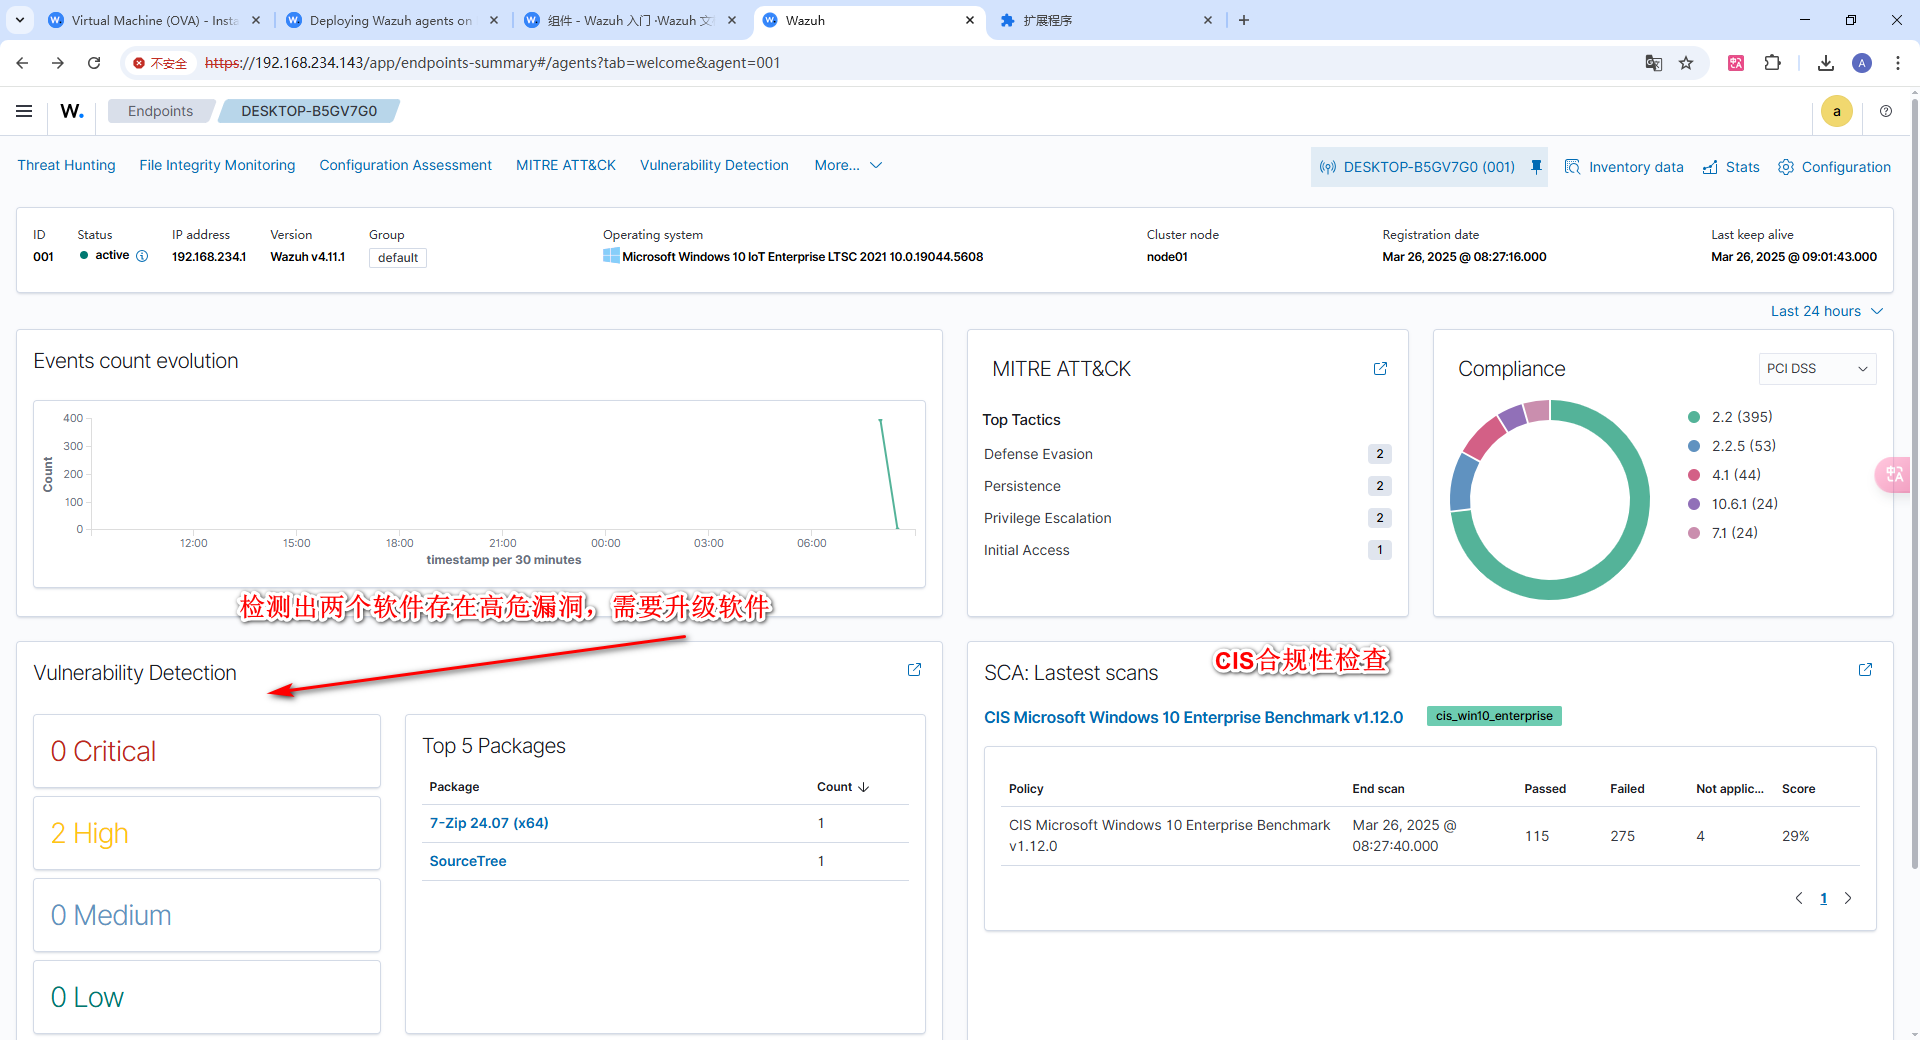Click the floating pink translate widget

coord(1894,474)
